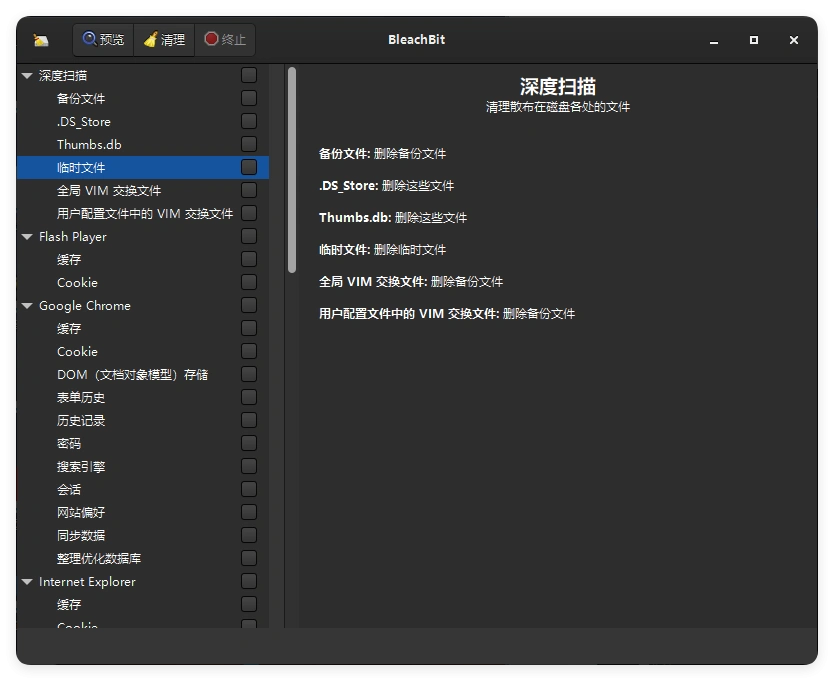This screenshot has height=681, width=834.
Task: Enable the 备份文件 checkbox
Action: (x=248, y=98)
